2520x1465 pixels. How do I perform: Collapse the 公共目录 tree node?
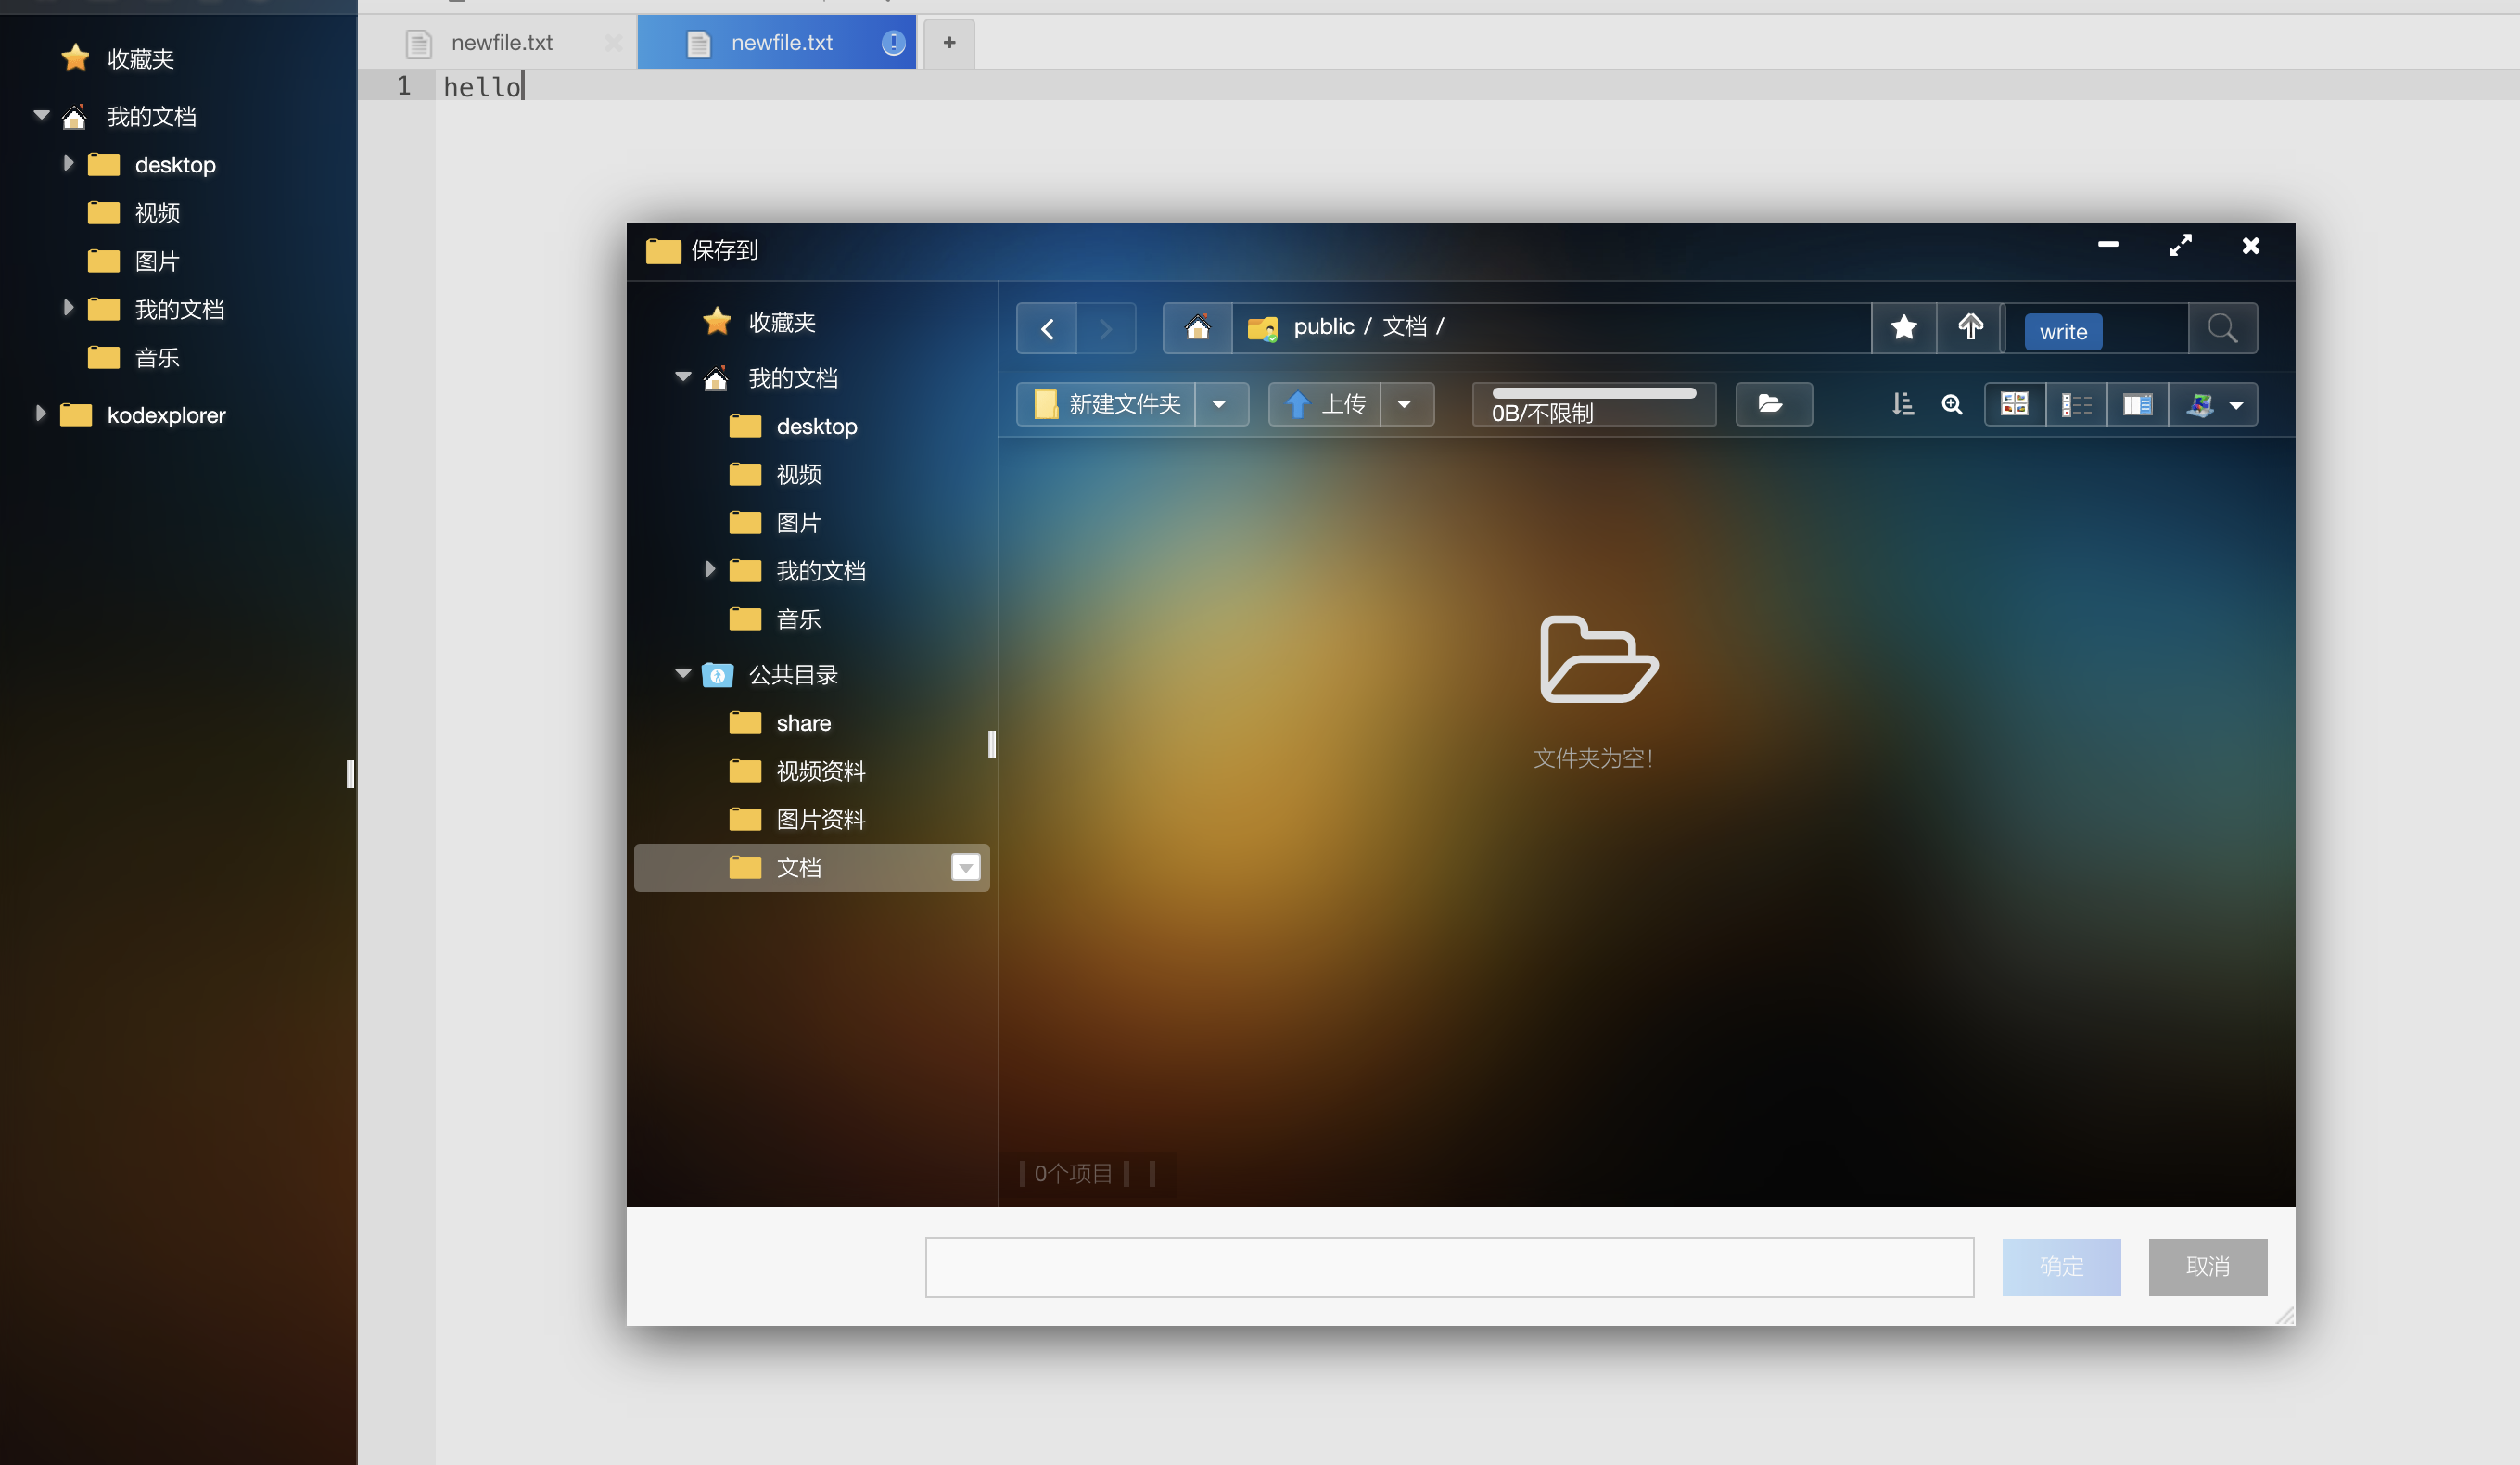(683, 673)
